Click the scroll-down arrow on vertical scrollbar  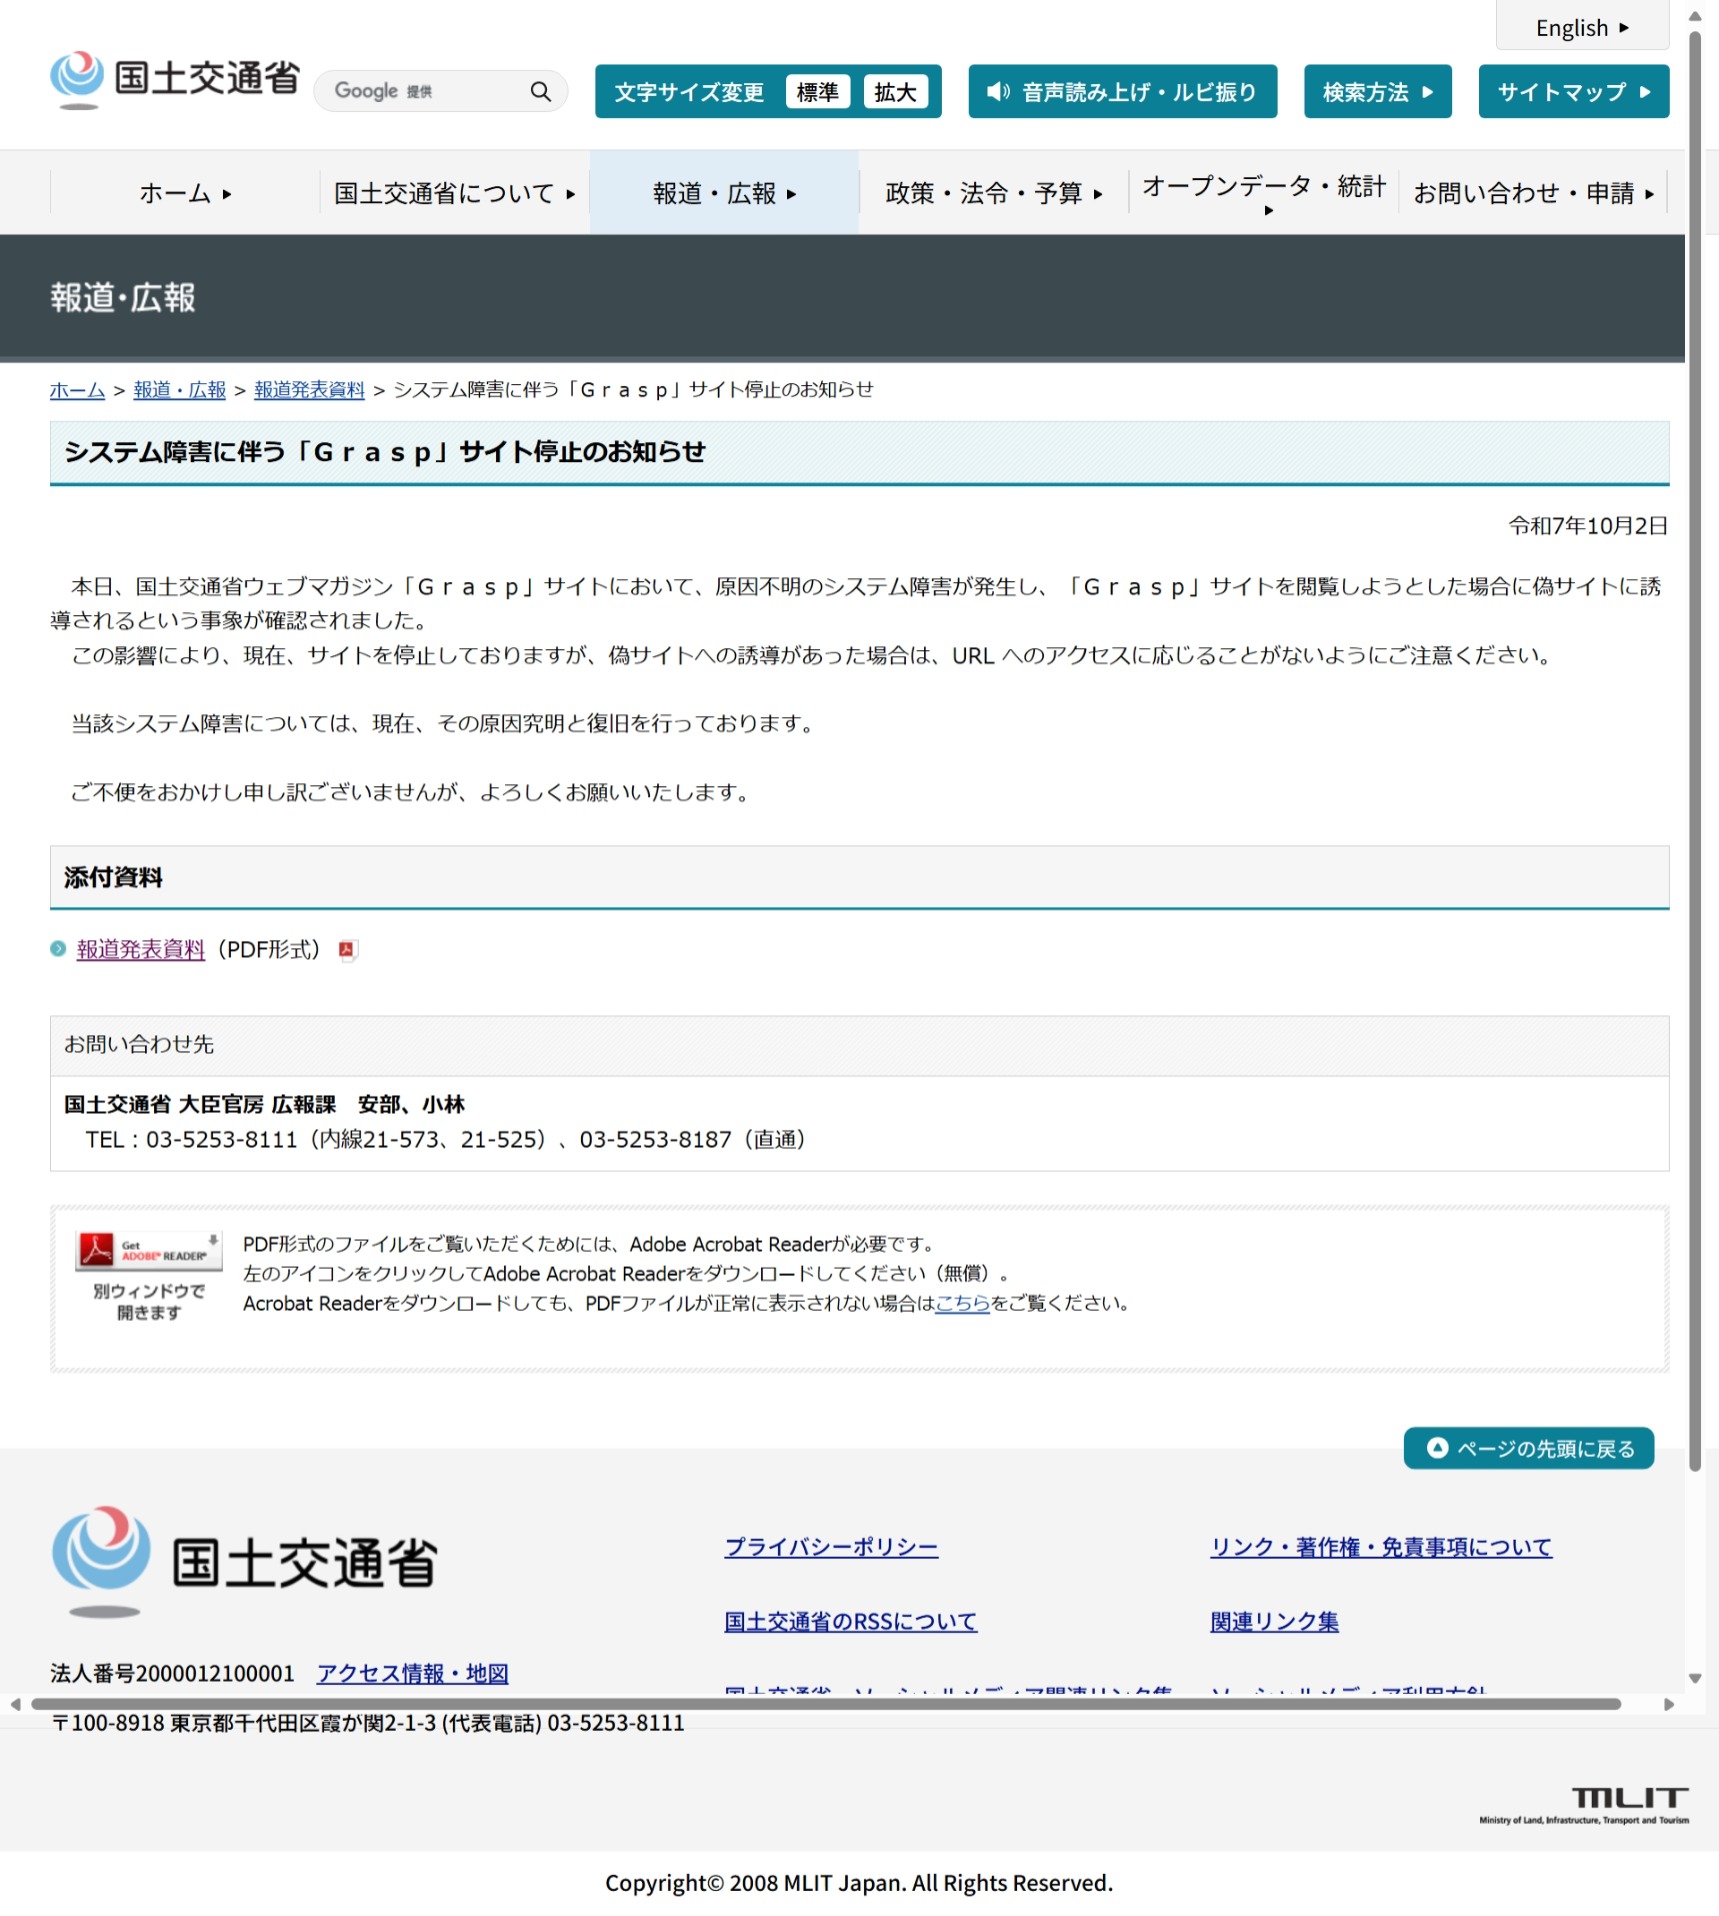tap(1694, 1678)
